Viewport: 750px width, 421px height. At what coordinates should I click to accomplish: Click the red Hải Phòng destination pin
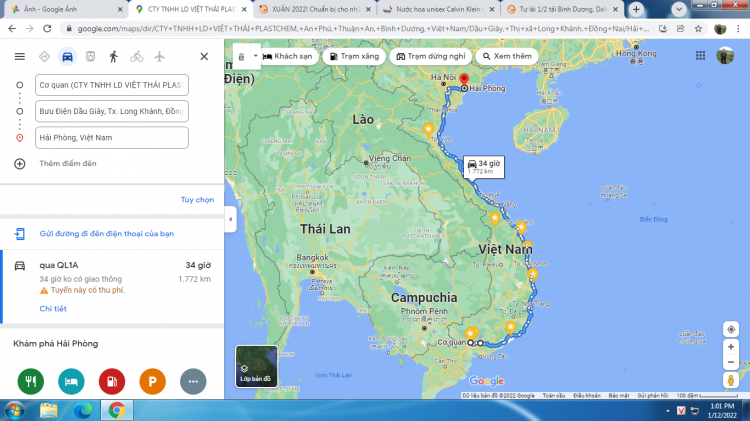click(x=464, y=79)
